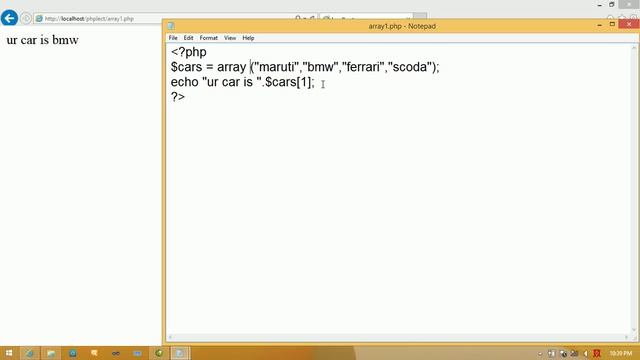The height and width of the screenshot is (360, 640).
Task: Open the Edit menu in Notepad
Action: 188,38
